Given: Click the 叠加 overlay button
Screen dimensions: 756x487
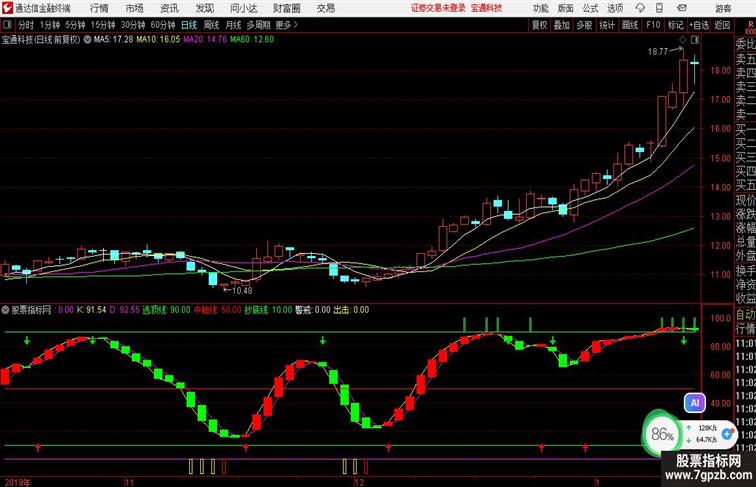Looking at the screenshot, I should [x=562, y=25].
